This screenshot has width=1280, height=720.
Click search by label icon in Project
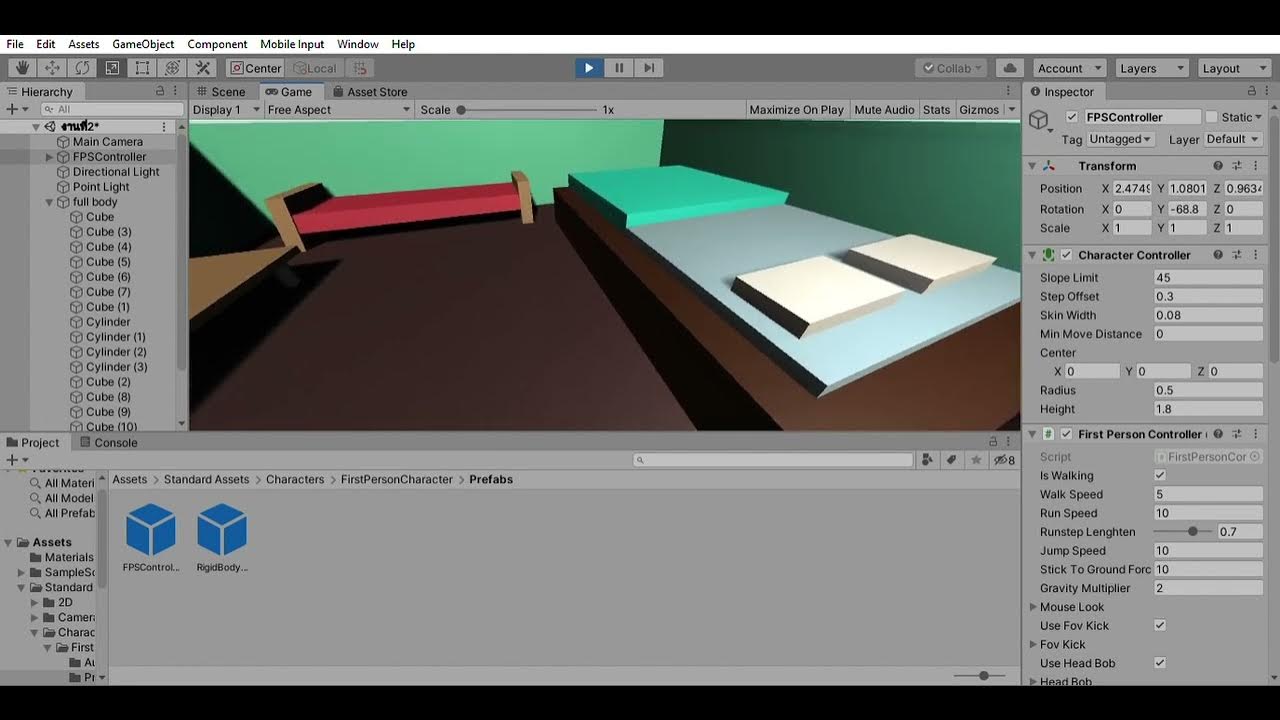[x=951, y=460]
